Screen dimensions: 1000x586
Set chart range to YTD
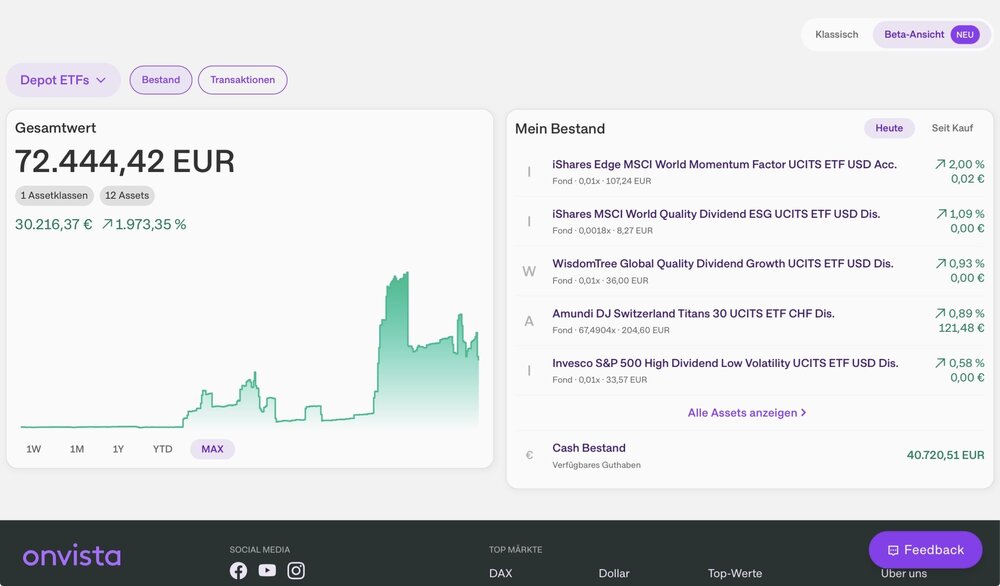coord(163,449)
